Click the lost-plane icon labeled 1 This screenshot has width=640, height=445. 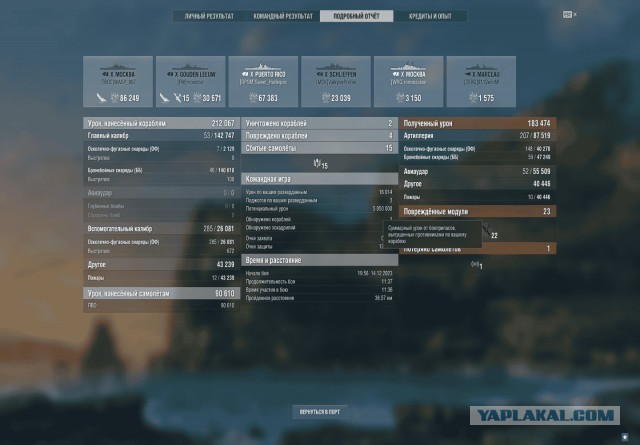click(475, 265)
